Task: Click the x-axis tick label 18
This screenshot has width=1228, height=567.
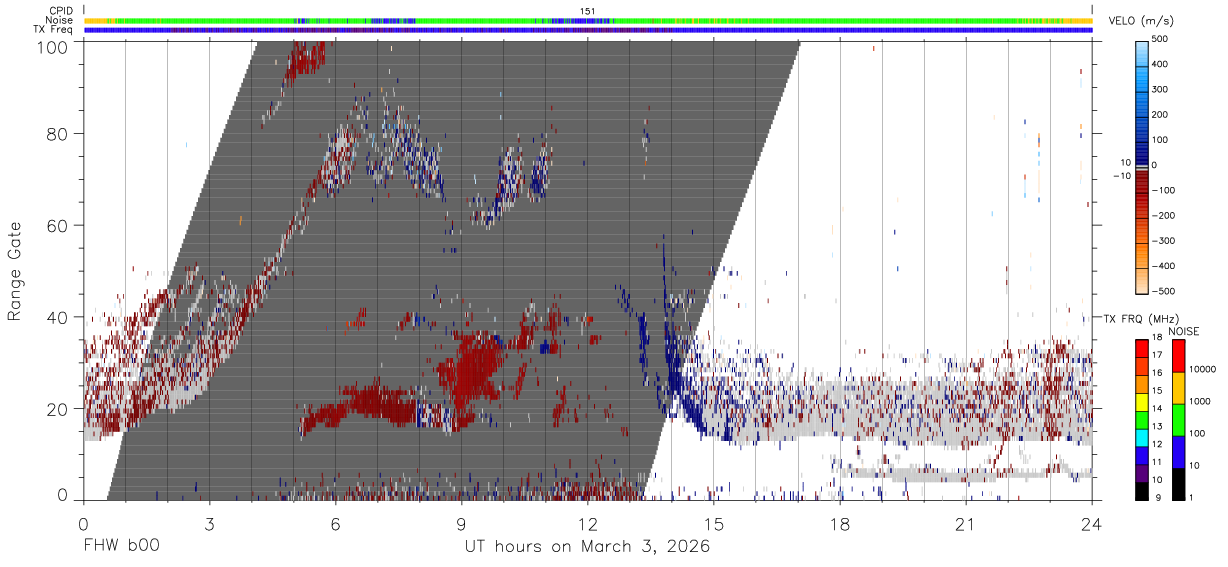Action: pos(840,523)
